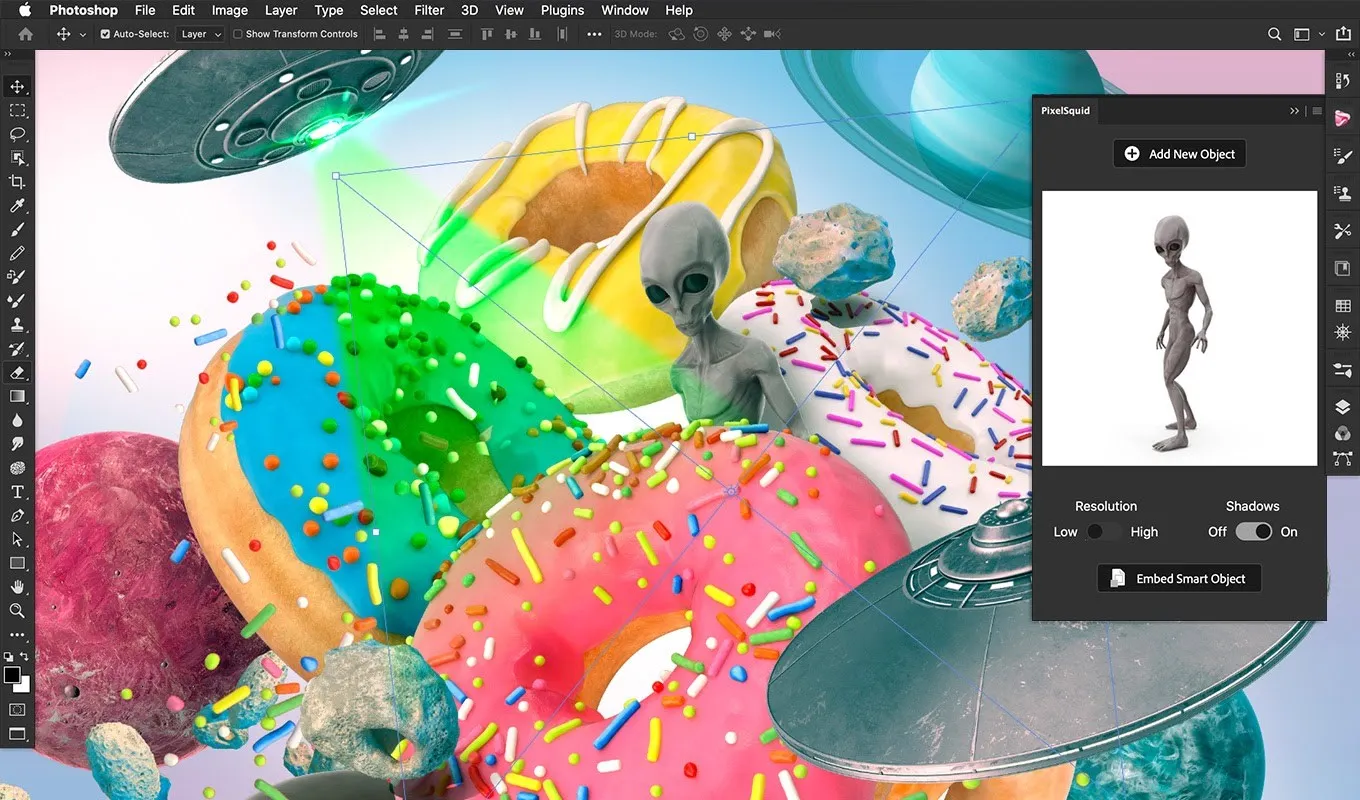Screen dimensions: 1360x800
Task: Open the Plugins menu
Action: [562, 10]
